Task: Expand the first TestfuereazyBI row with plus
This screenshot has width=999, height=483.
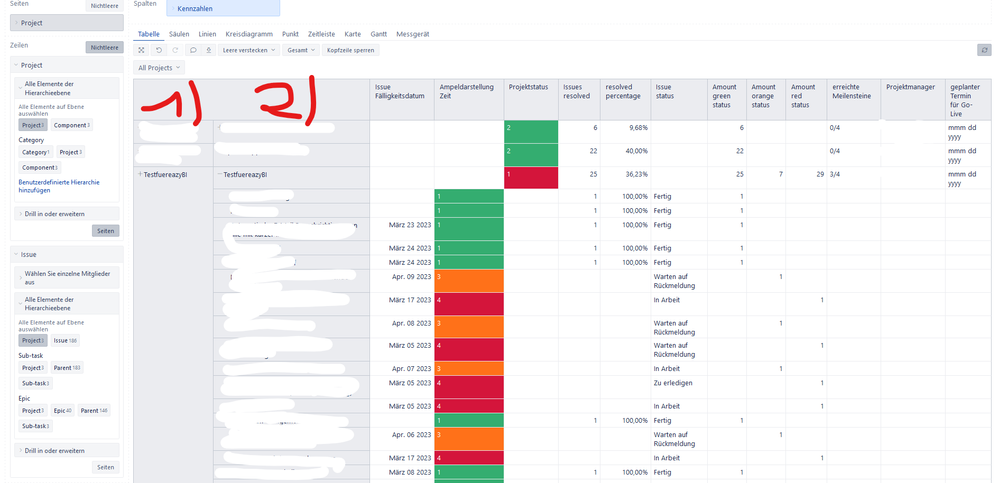Action: (140, 174)
